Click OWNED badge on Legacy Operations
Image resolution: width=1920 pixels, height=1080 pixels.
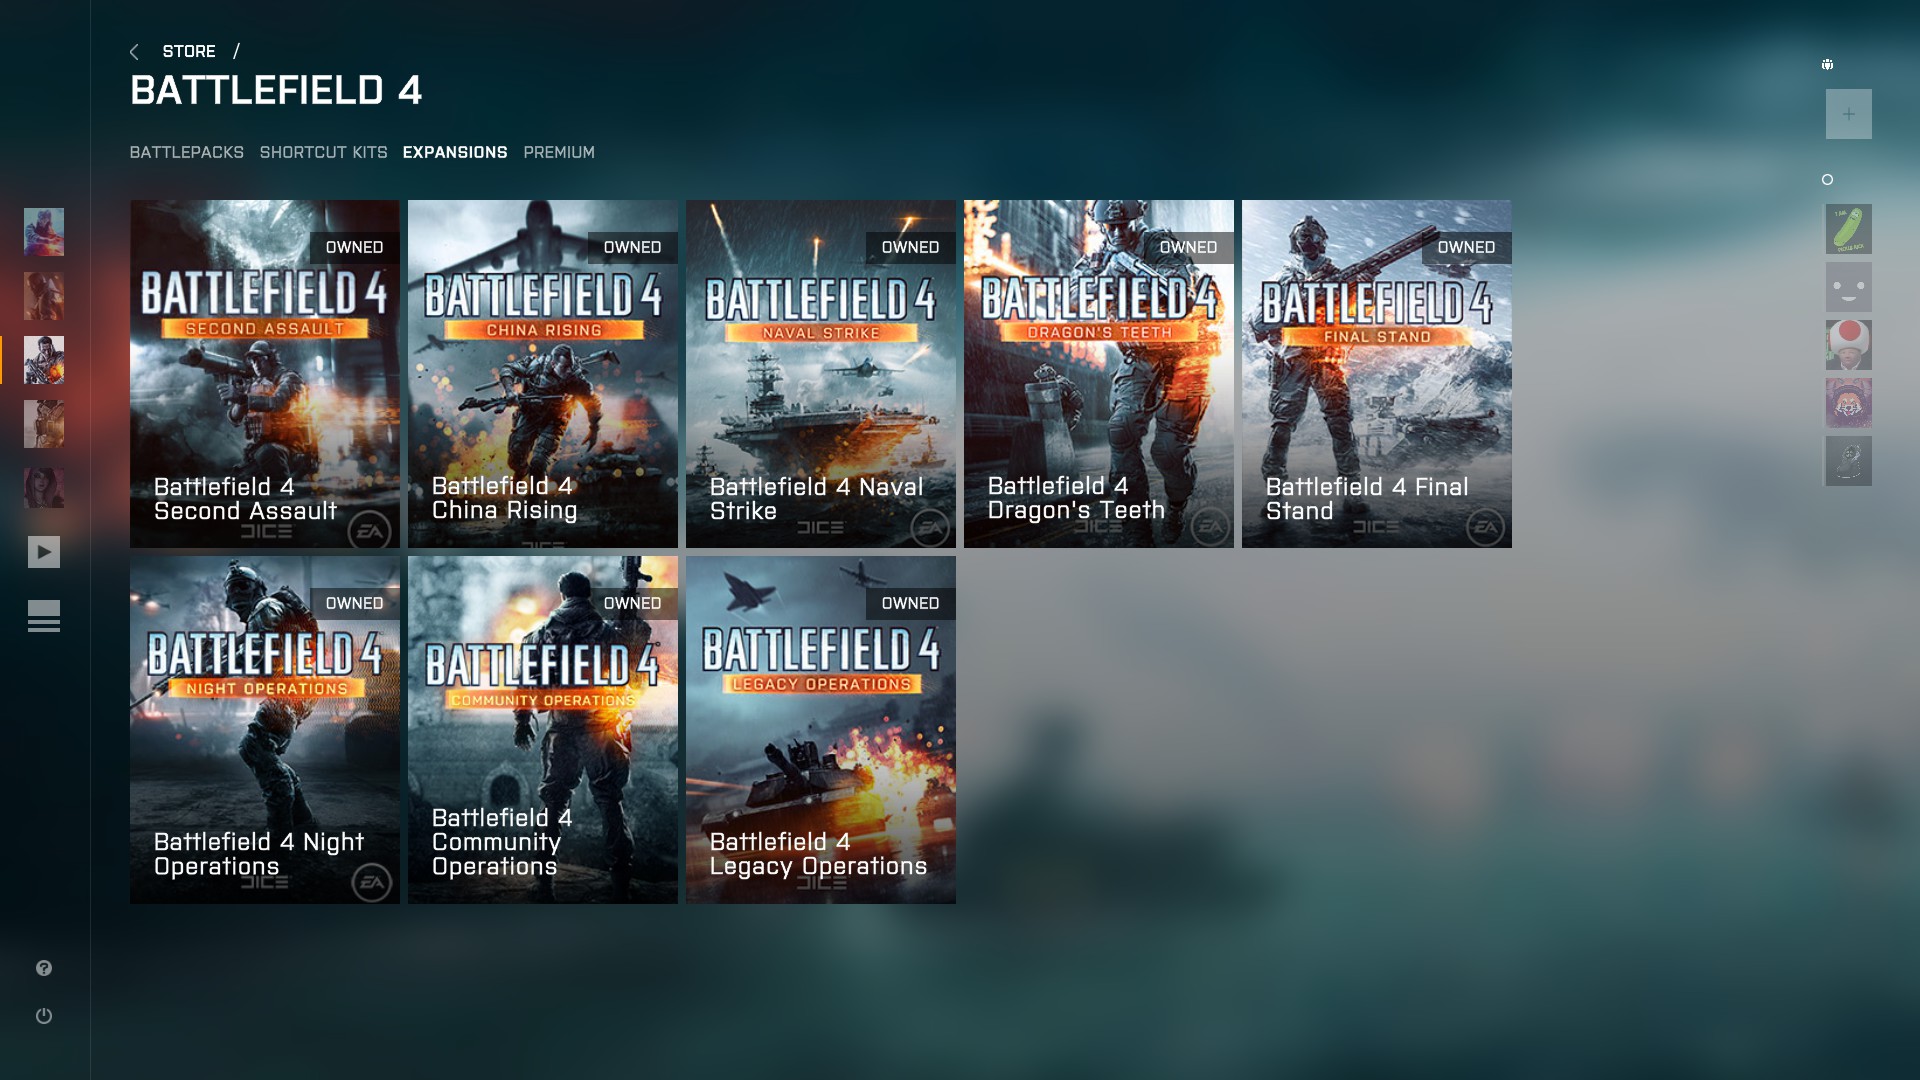pyautogui.click(x=911, y=604)
